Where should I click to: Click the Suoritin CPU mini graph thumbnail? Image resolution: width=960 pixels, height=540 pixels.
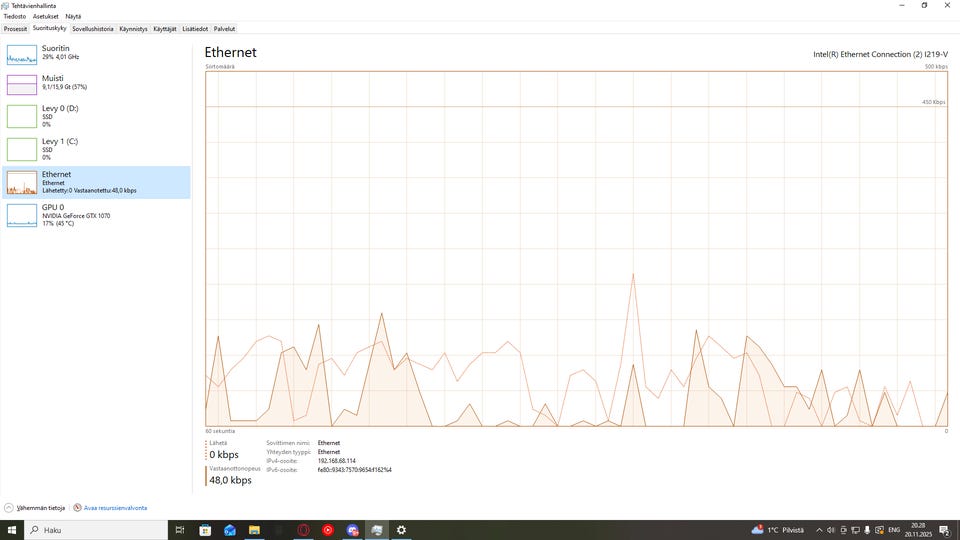pos(22,54)
